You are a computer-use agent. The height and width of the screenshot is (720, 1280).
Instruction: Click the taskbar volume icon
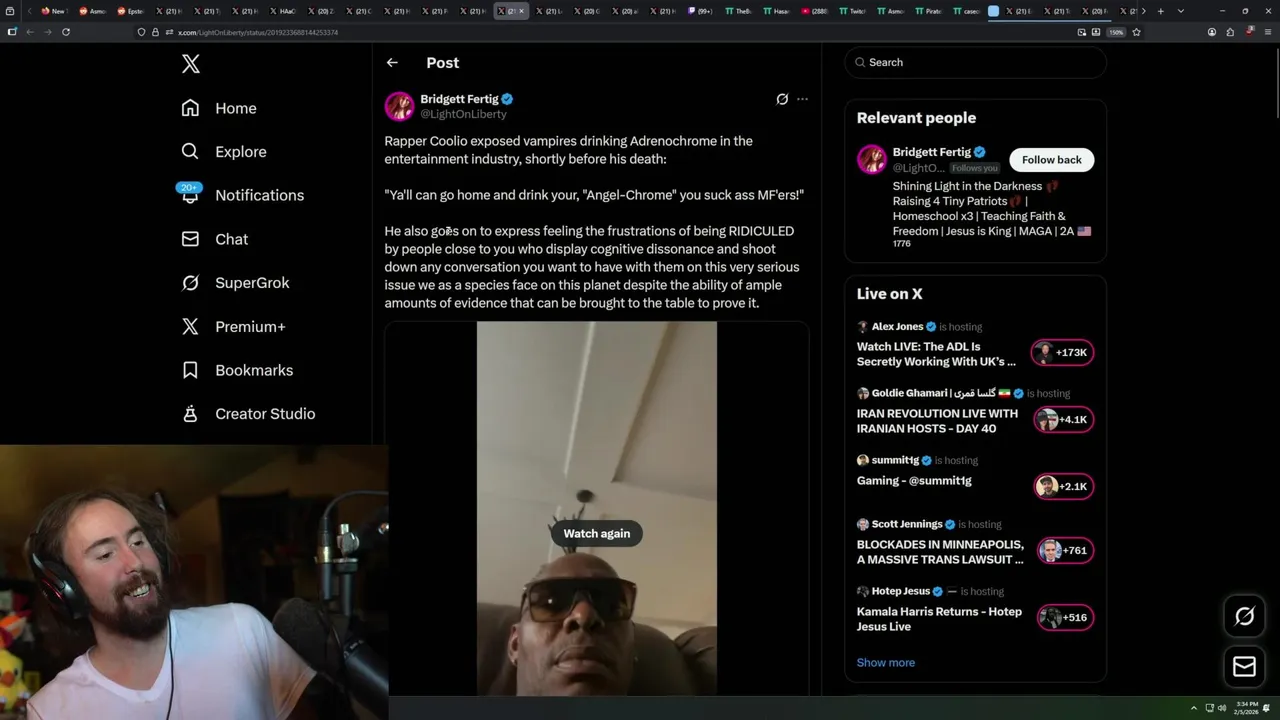coord(1222,708)
